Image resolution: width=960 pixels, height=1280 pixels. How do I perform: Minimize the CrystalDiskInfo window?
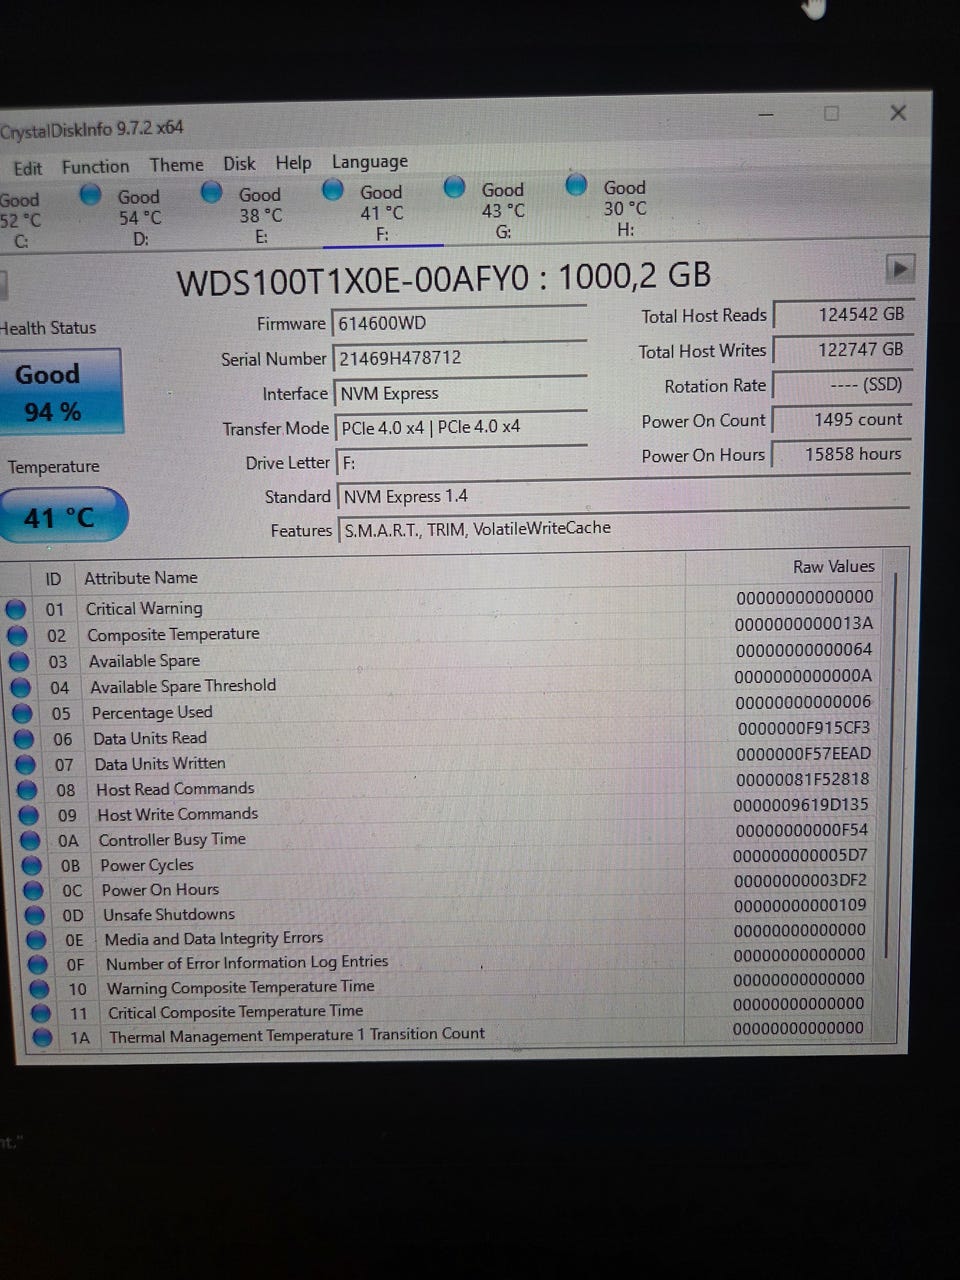click(x=766, y=115)
